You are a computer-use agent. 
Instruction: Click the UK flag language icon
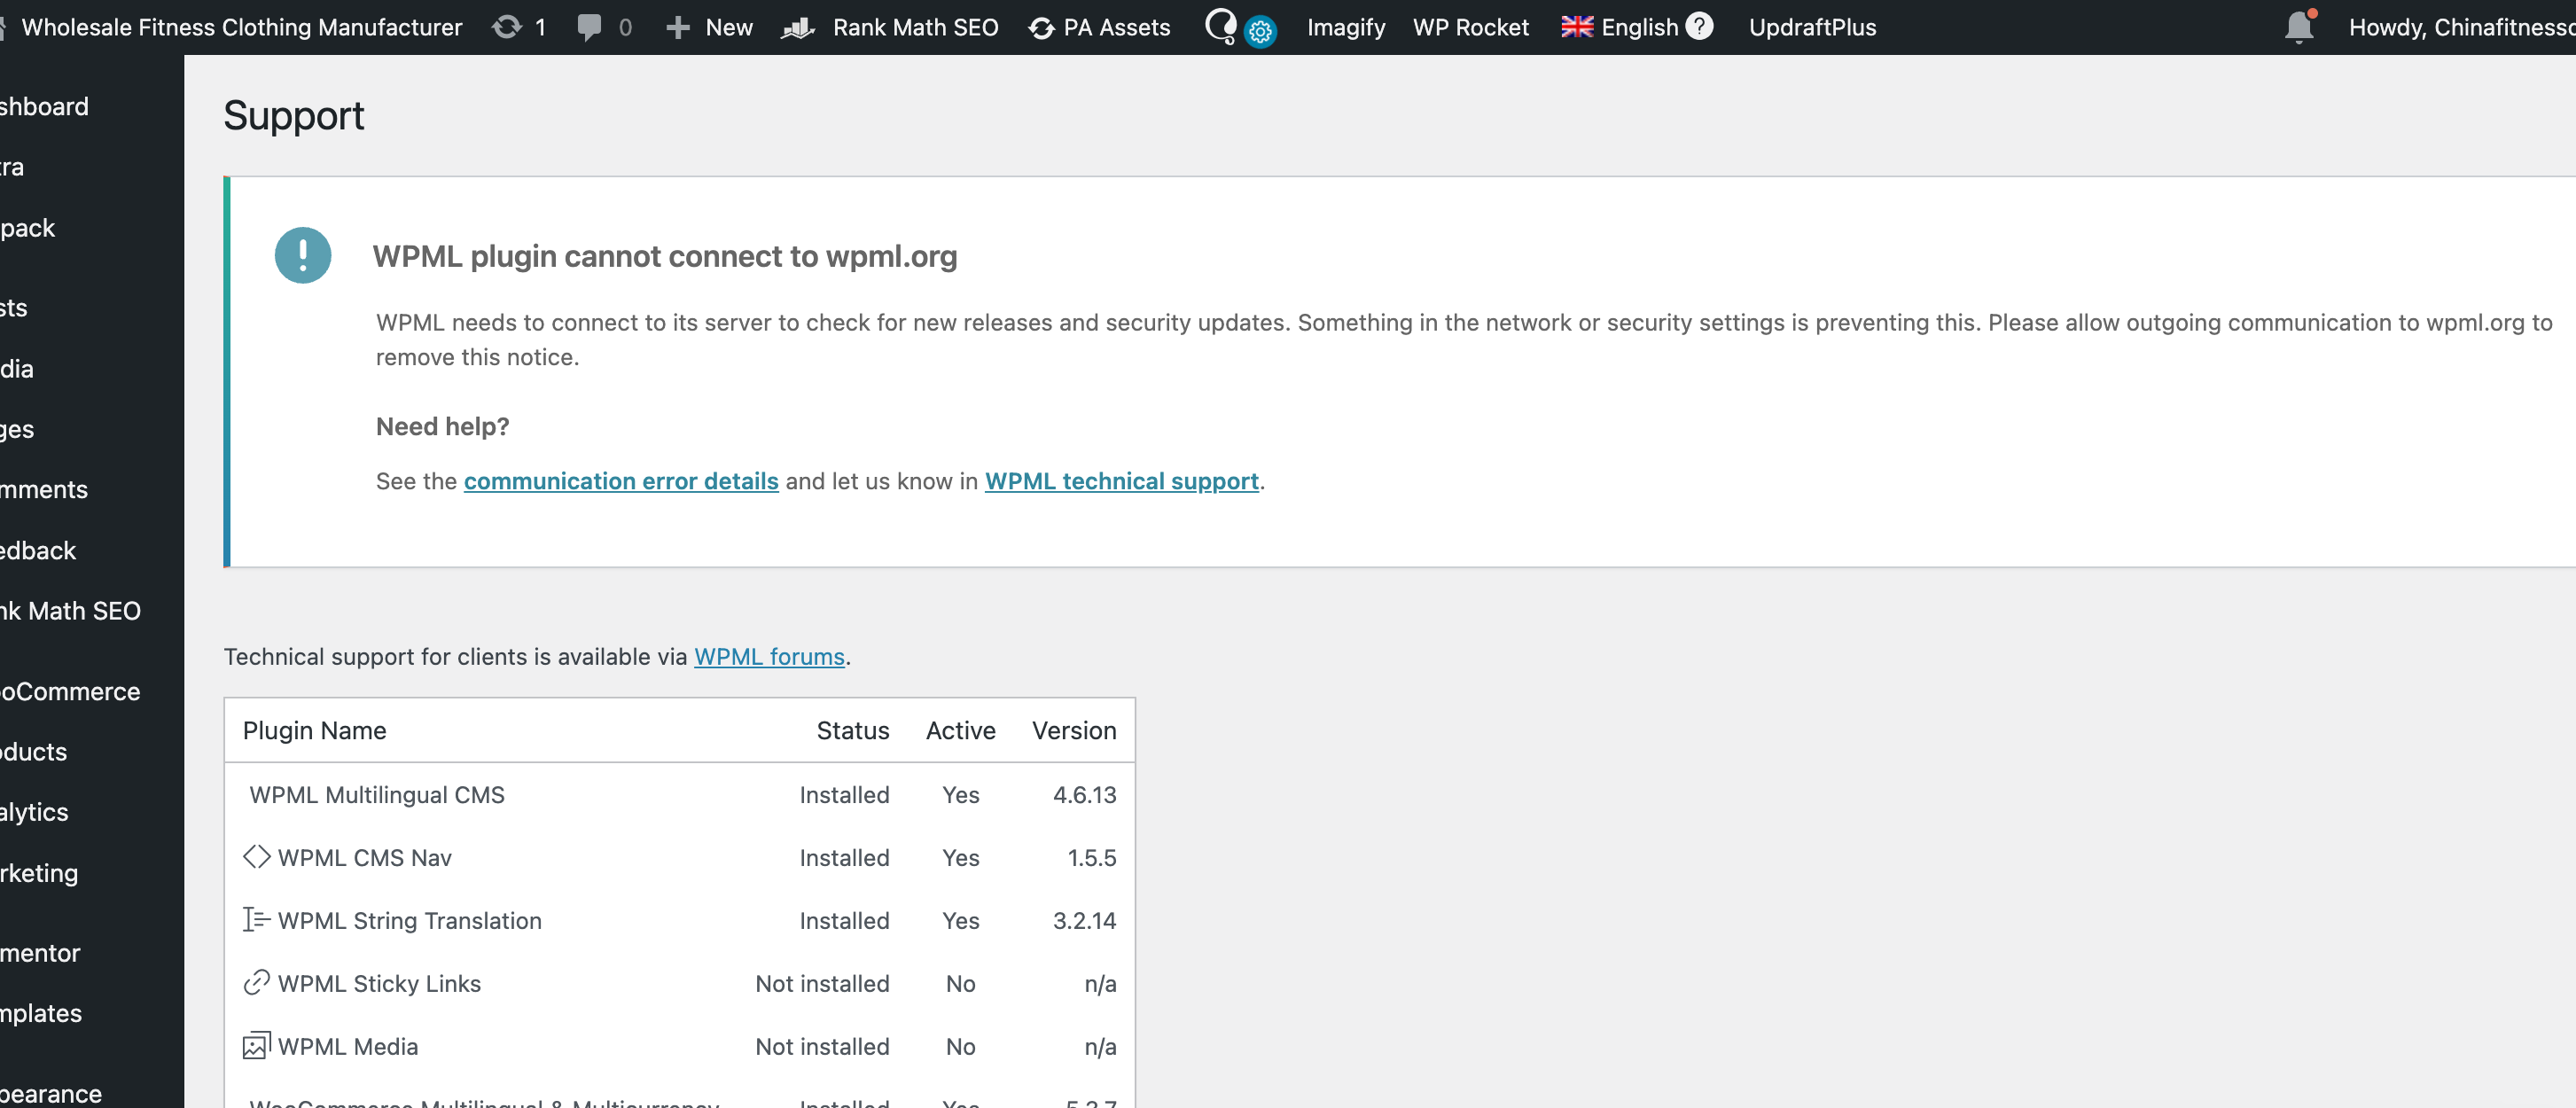1577,27
